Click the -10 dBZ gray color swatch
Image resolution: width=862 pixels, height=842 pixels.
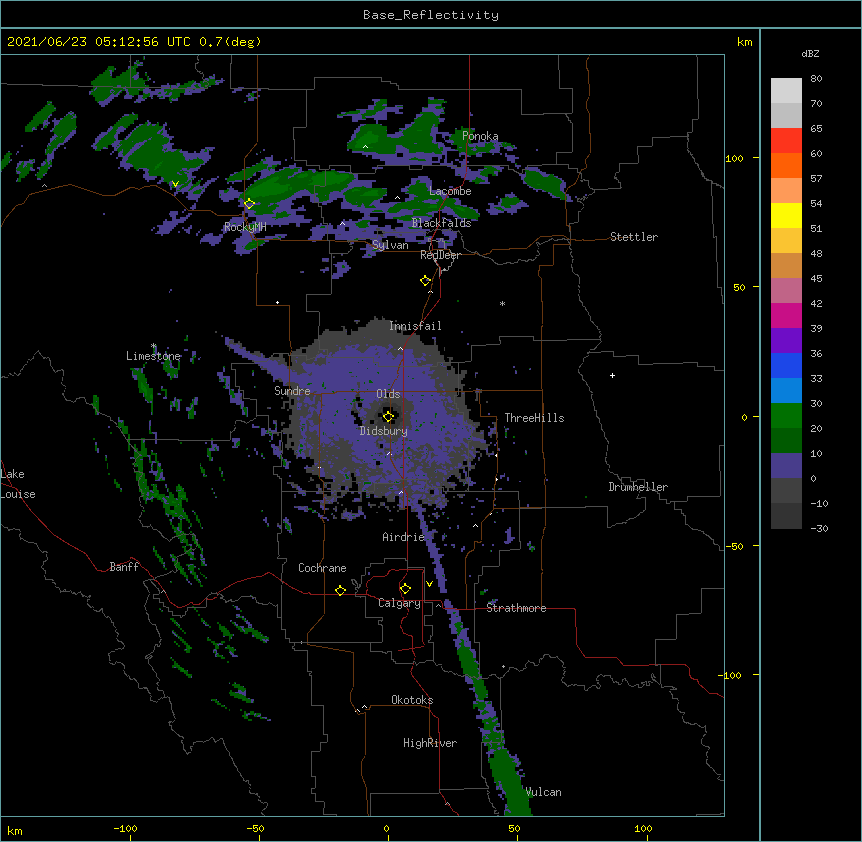[x=786, y=516]
